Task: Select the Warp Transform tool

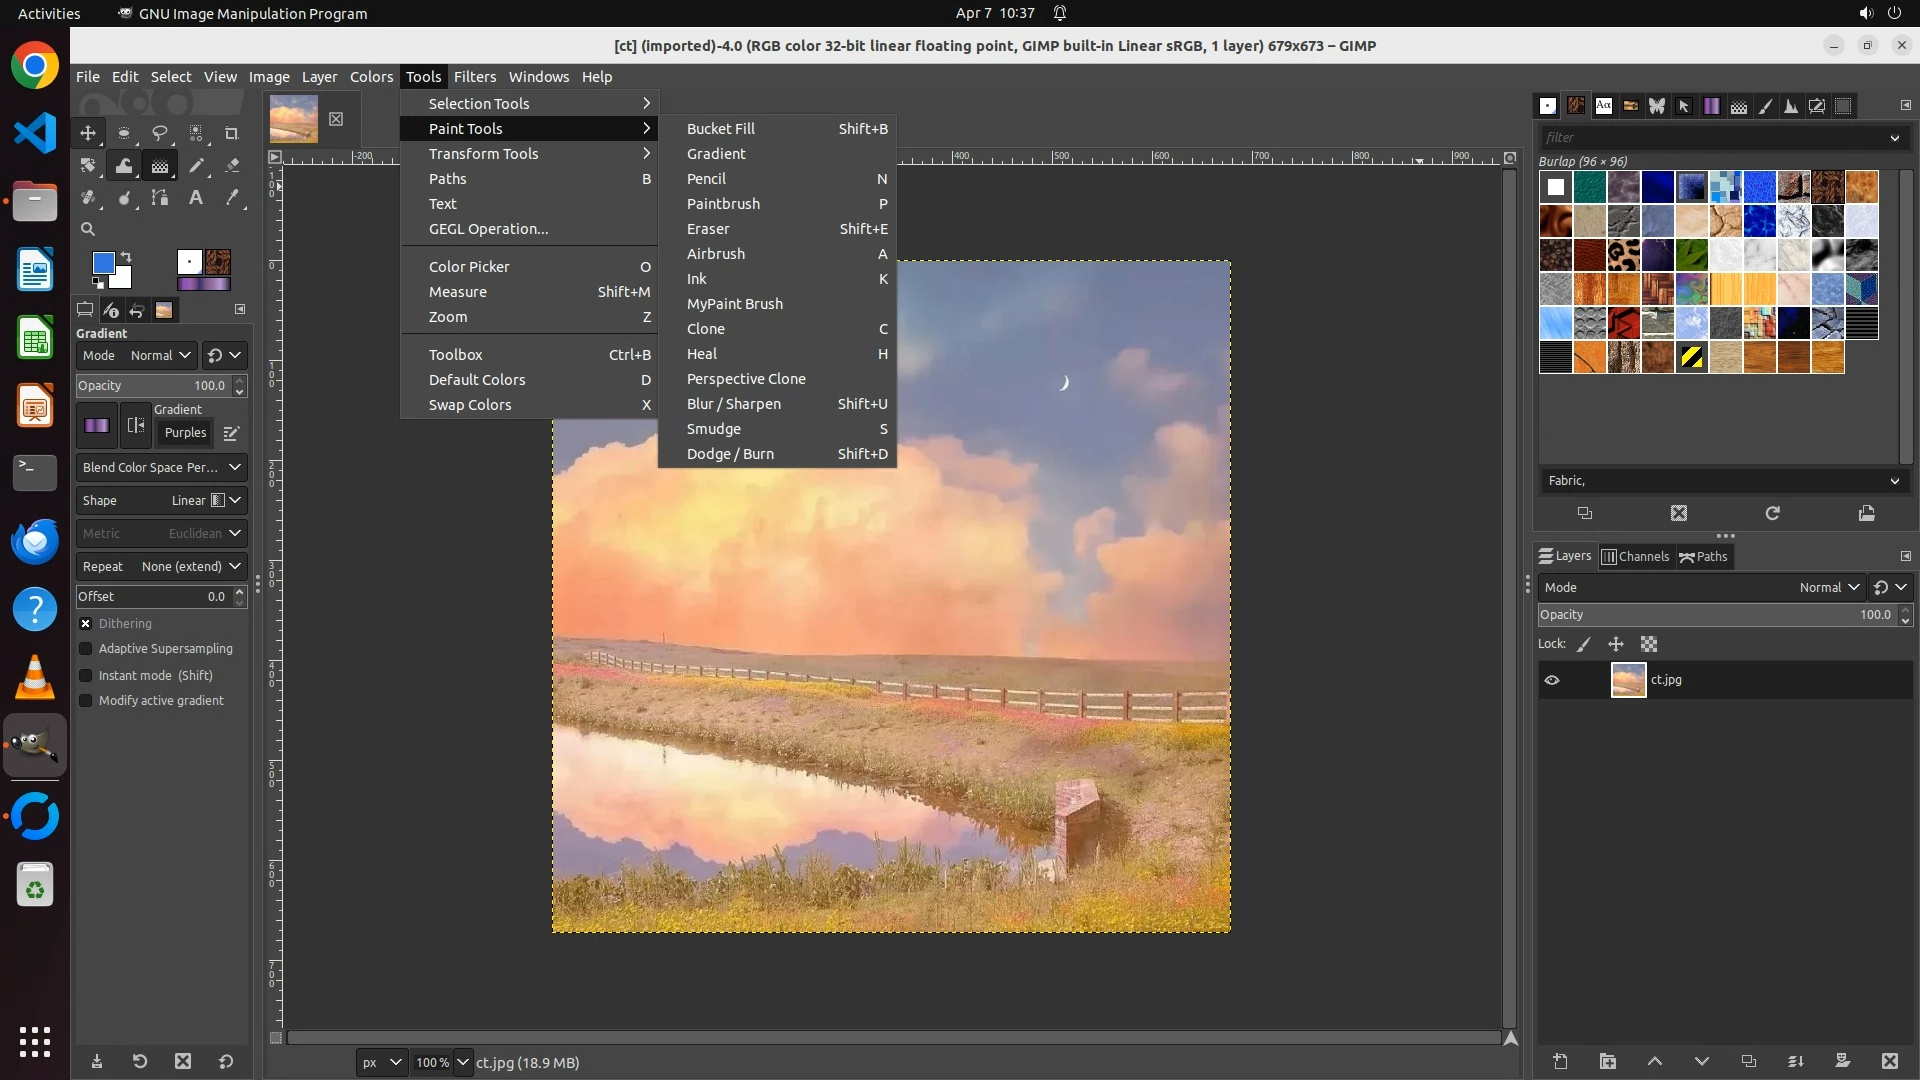Action: (124, 166)
